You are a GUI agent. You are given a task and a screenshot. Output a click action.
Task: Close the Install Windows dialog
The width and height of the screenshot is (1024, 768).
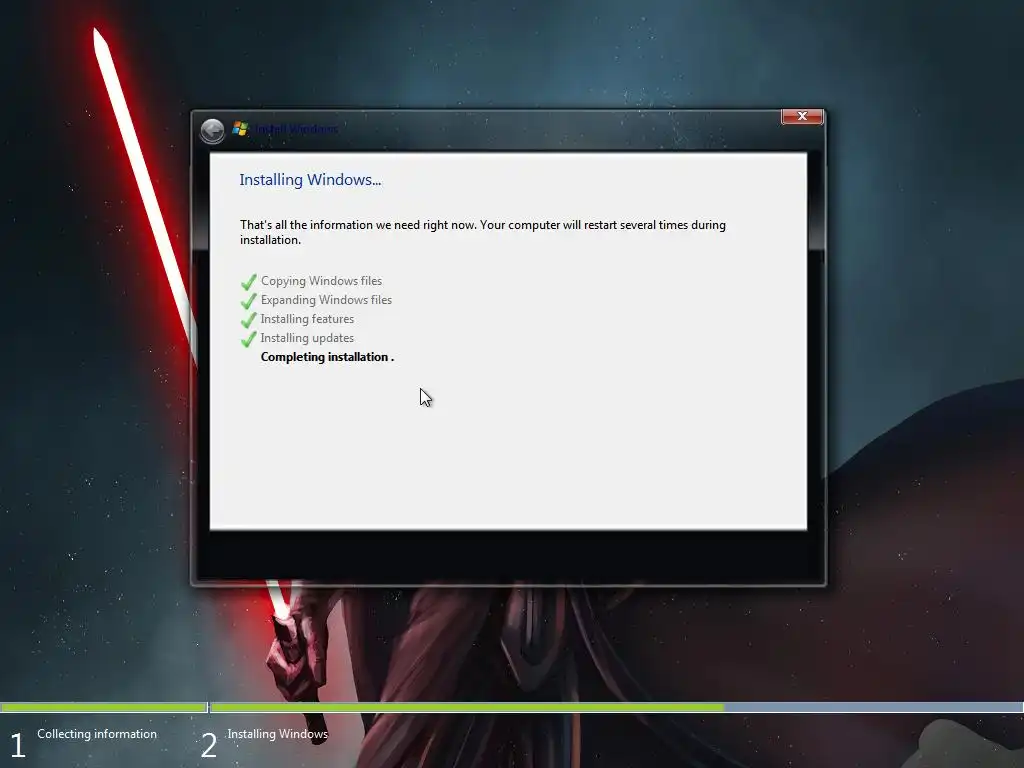[802, 116]
